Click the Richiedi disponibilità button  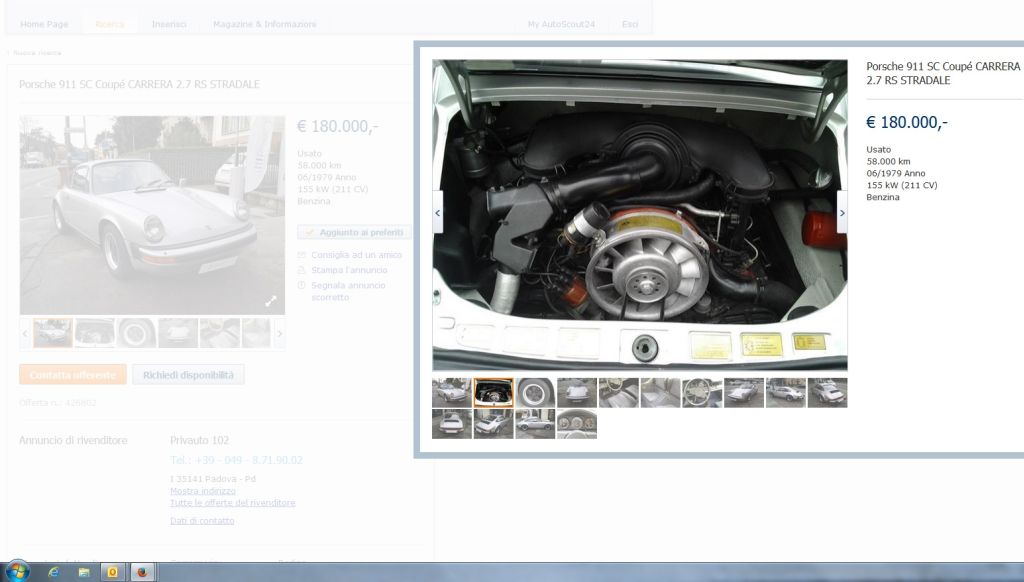[188, 375]
